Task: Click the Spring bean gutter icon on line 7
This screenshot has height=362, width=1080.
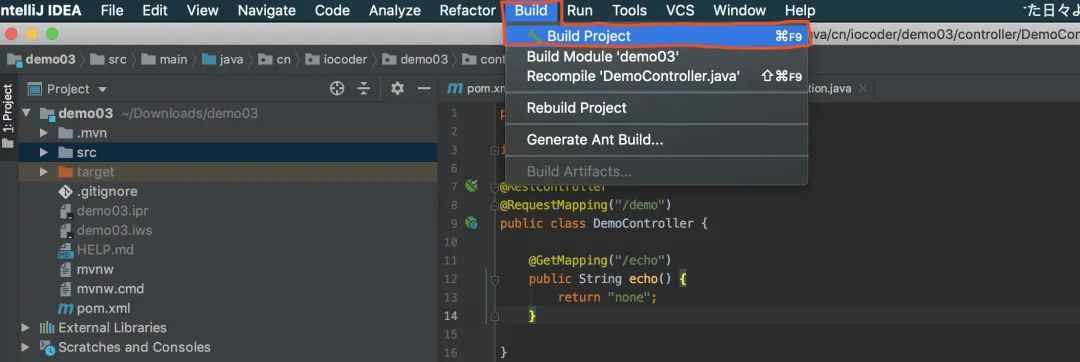Action: (x=471, y=185)
